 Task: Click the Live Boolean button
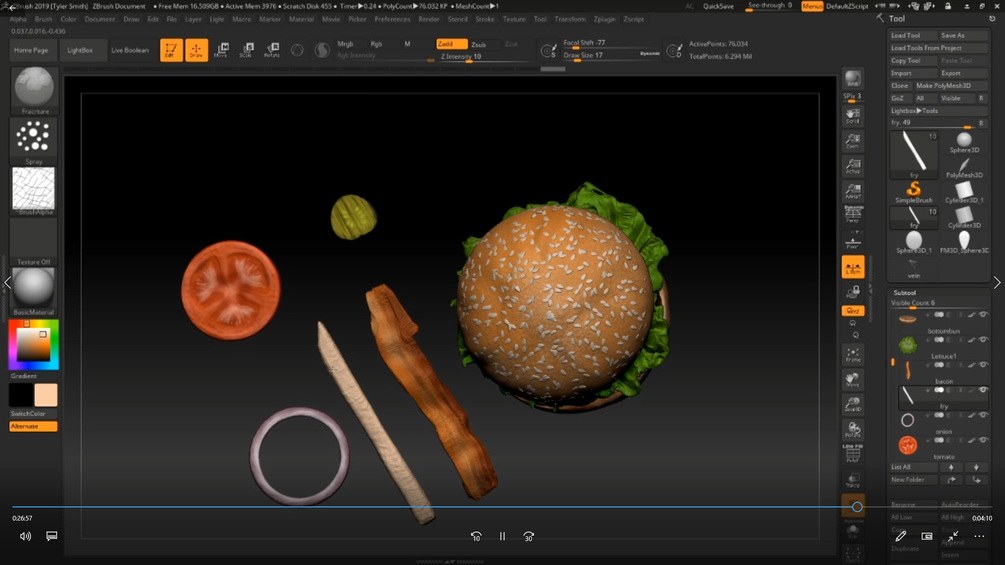[130, 50]
